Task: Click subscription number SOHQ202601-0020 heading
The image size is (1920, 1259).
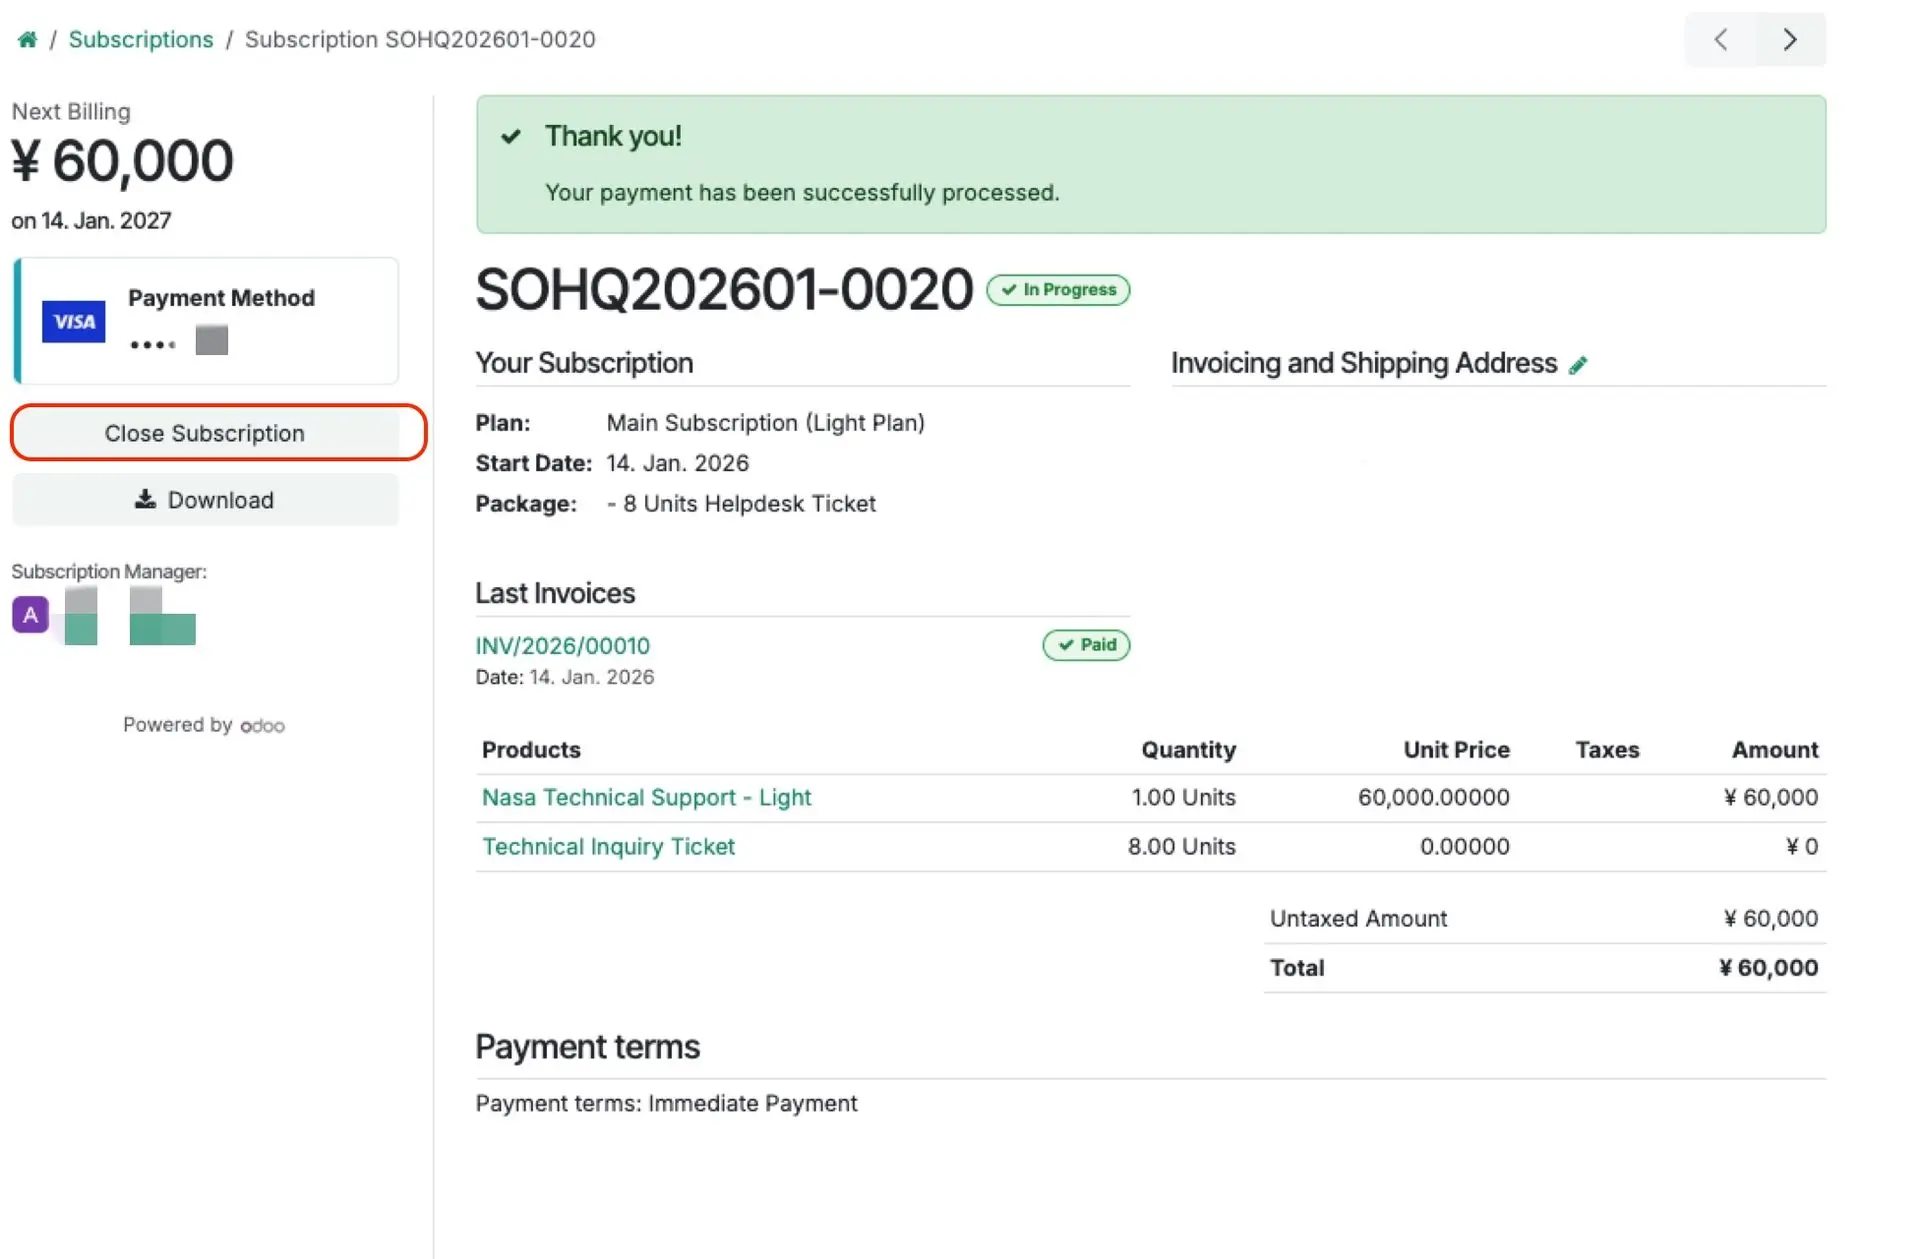Action: (724, 290)
